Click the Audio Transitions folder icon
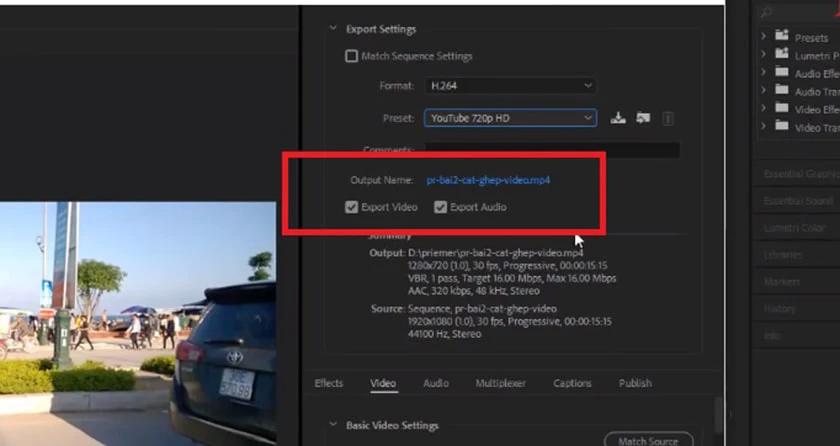Viewport: 840px width, 446px height. coord(782,90)
